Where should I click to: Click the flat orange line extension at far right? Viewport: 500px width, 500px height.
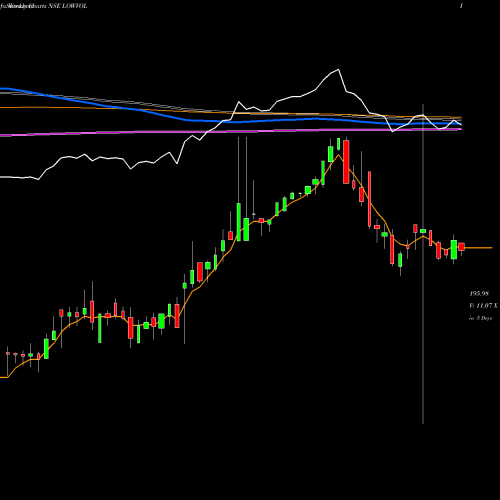(479, 248)
